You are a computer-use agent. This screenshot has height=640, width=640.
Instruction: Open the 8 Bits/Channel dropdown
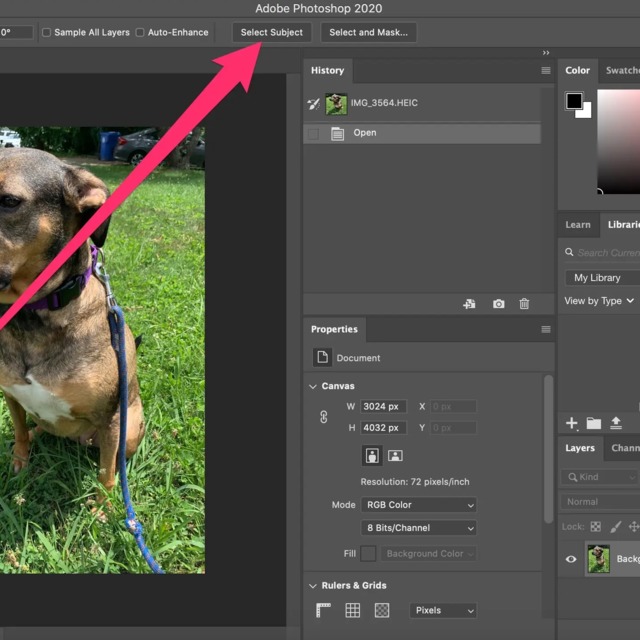(x=418, y=528)
